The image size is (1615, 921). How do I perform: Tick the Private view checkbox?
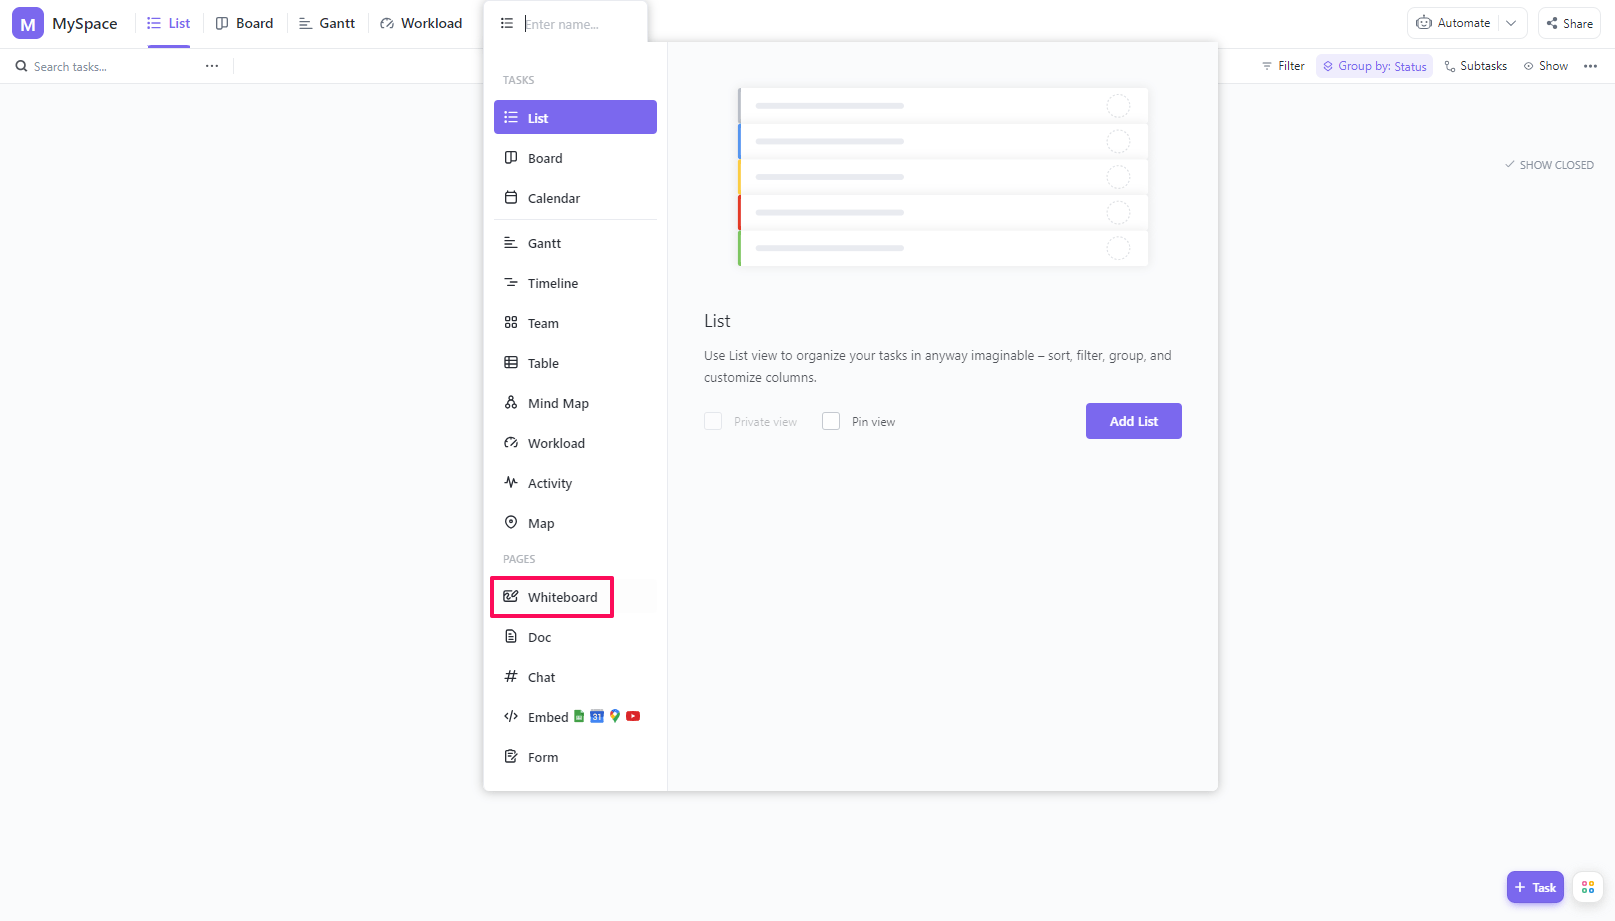(x=713, y=422)
